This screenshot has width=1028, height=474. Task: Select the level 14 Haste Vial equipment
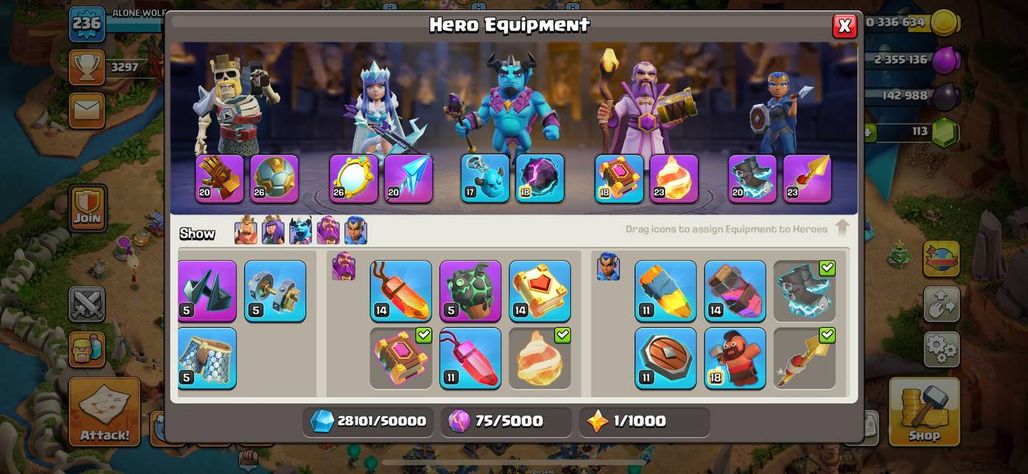click(x=735, y=290)
